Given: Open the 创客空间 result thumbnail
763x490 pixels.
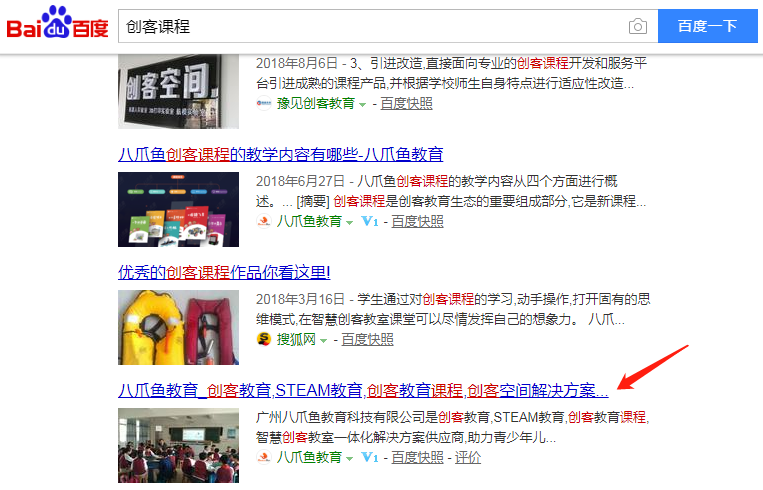Looking at the screenshot, I should click(x=179, y=91).
